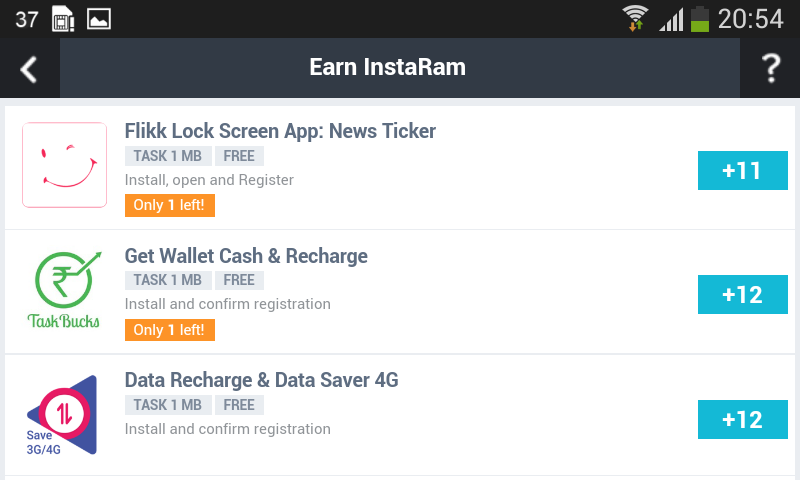The image size is (800, 480).
Task: Tap the mobile signal strength icon
Action: pos(670,19)
